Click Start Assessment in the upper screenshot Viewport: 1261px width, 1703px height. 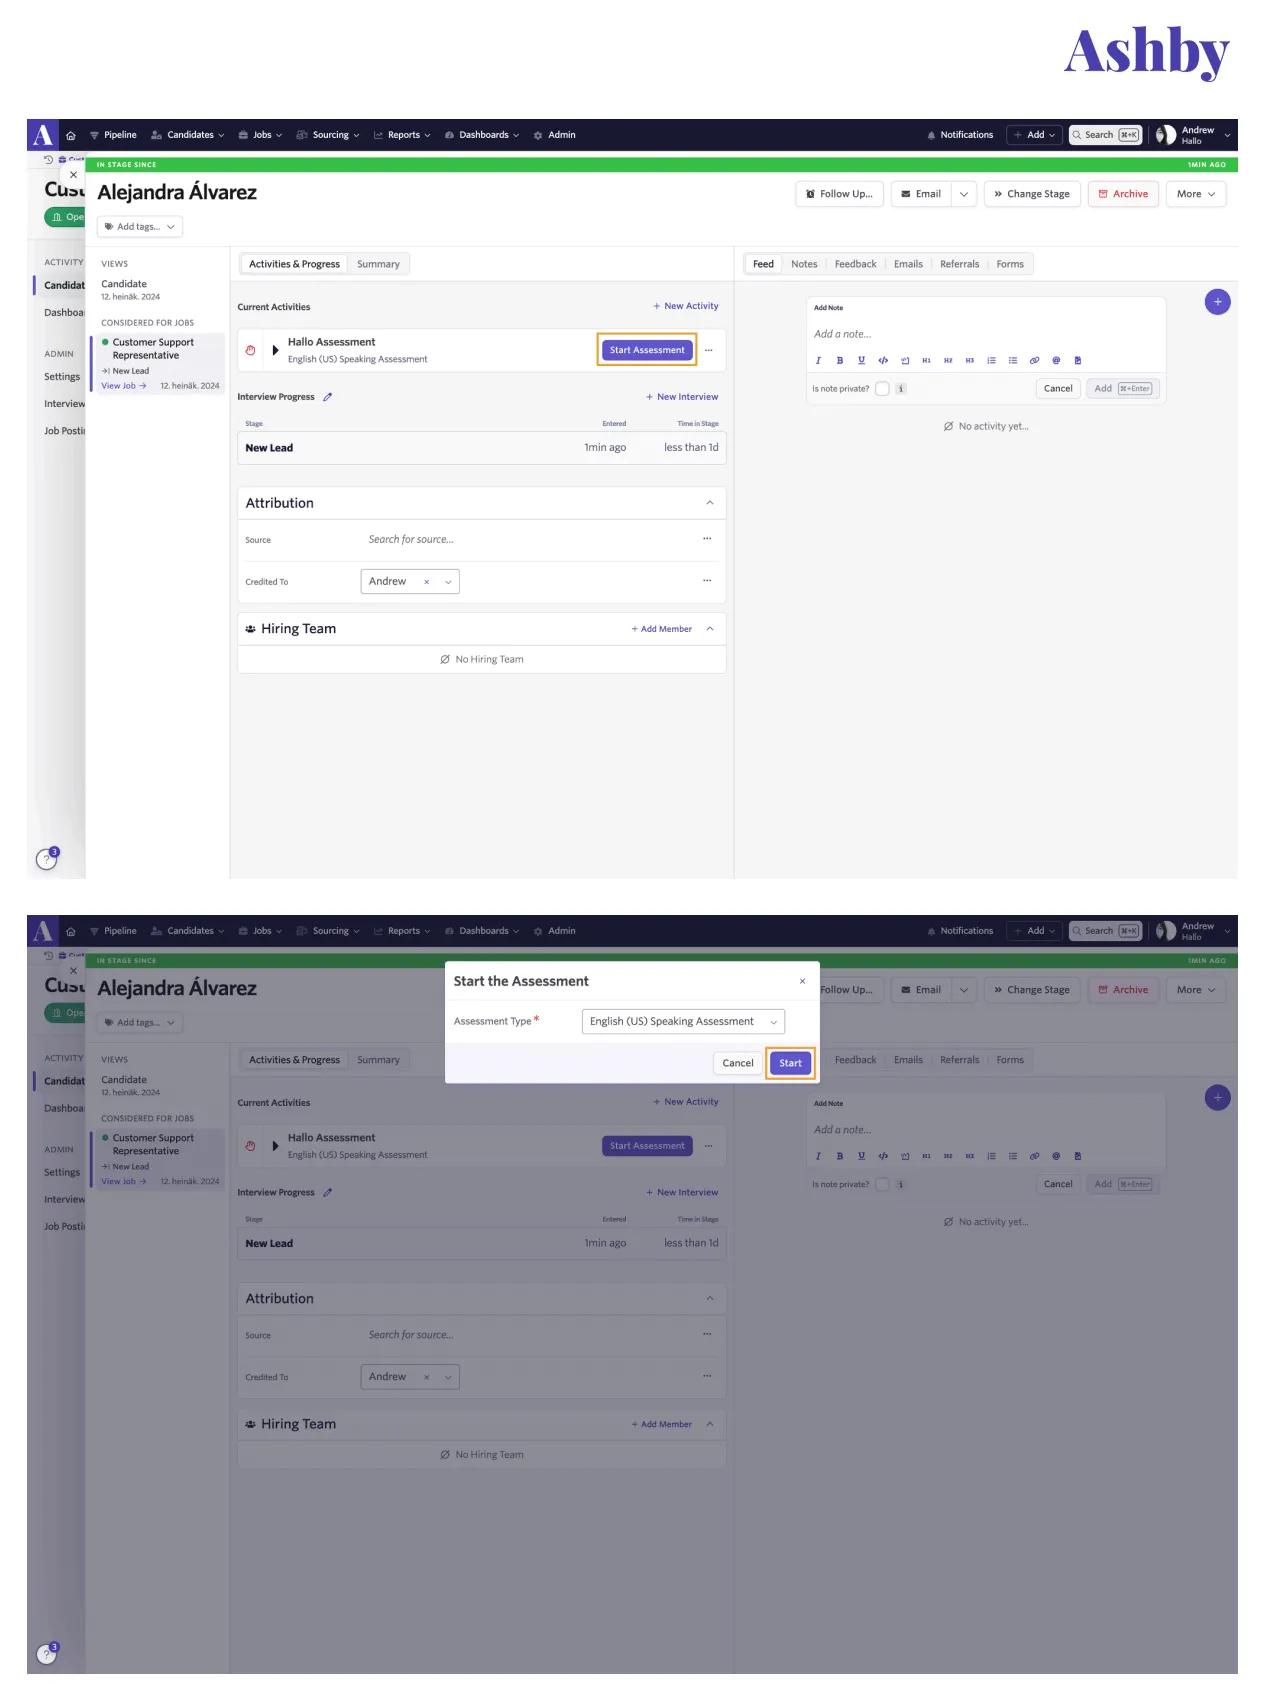[647, 350]
